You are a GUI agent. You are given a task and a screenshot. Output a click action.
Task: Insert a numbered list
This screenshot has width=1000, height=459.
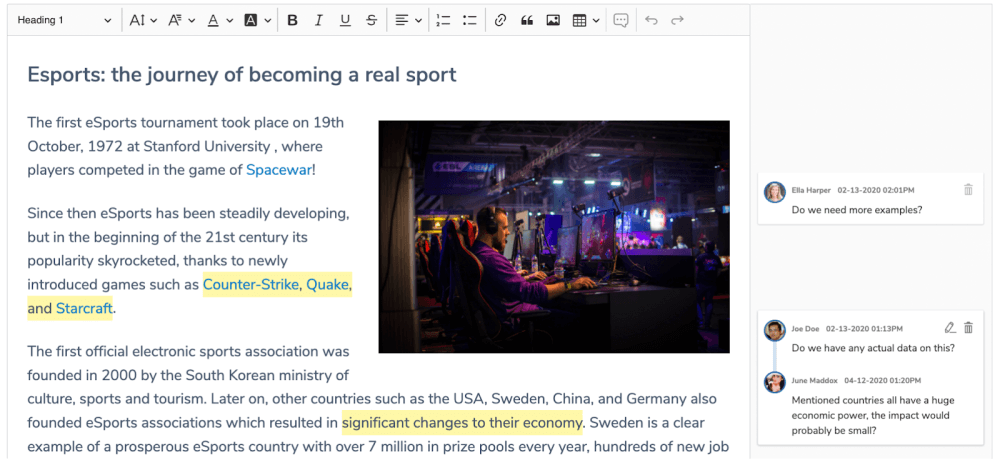443,20
